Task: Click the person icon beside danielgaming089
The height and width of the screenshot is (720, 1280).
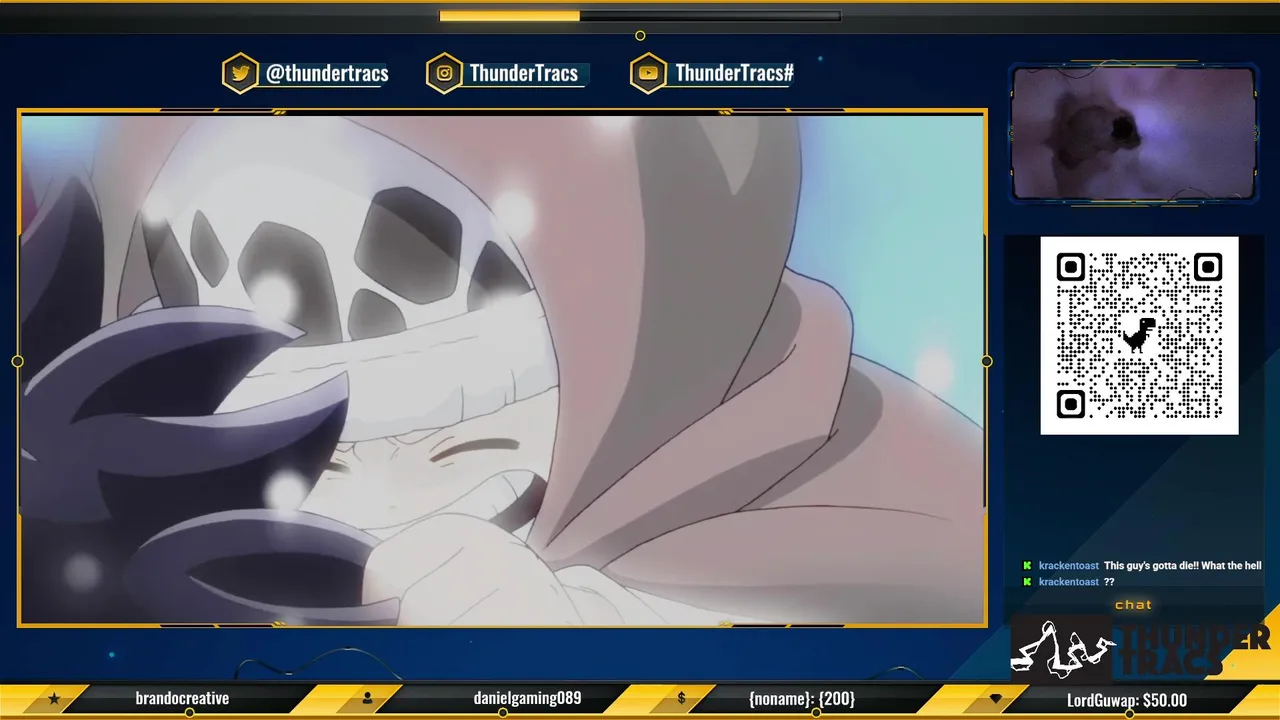Action: pos(368,699)
